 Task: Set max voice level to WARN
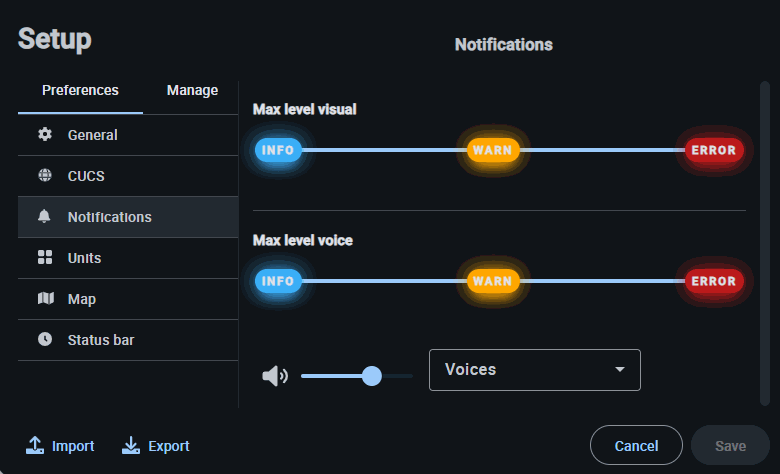click(492, 281)
